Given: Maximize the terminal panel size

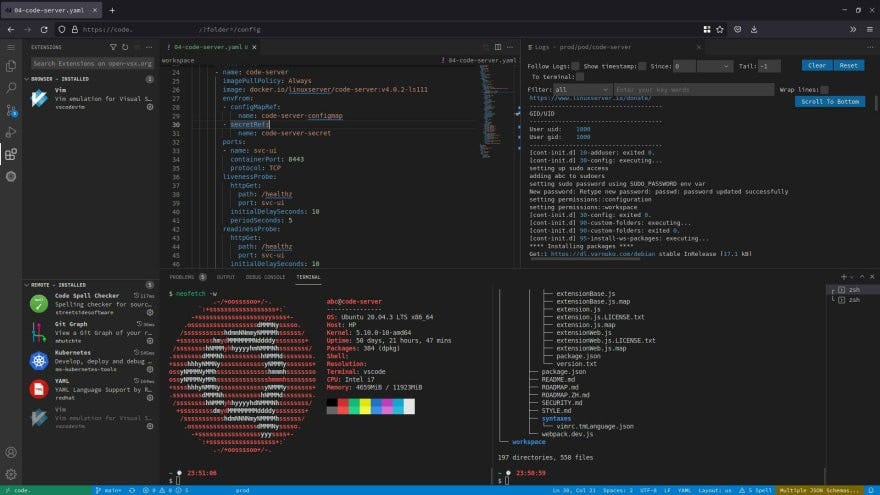Looking at the screenshot, I should (862, 277).
